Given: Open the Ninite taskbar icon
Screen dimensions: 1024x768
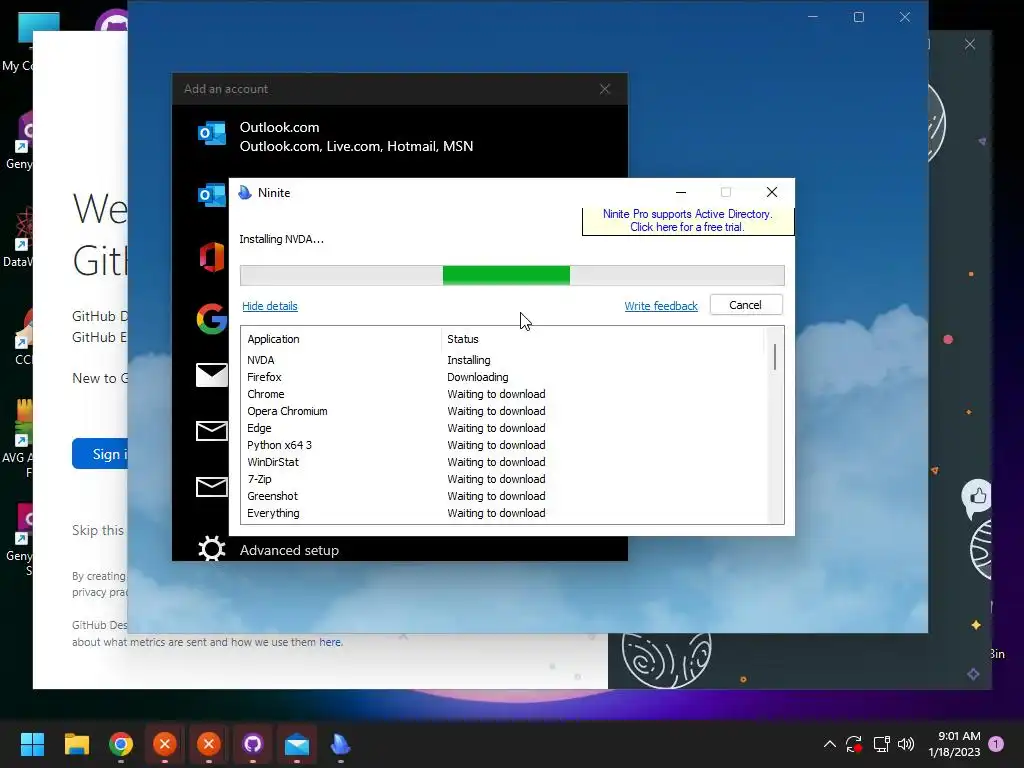Looking at the screenshot, I should (340, 744).
